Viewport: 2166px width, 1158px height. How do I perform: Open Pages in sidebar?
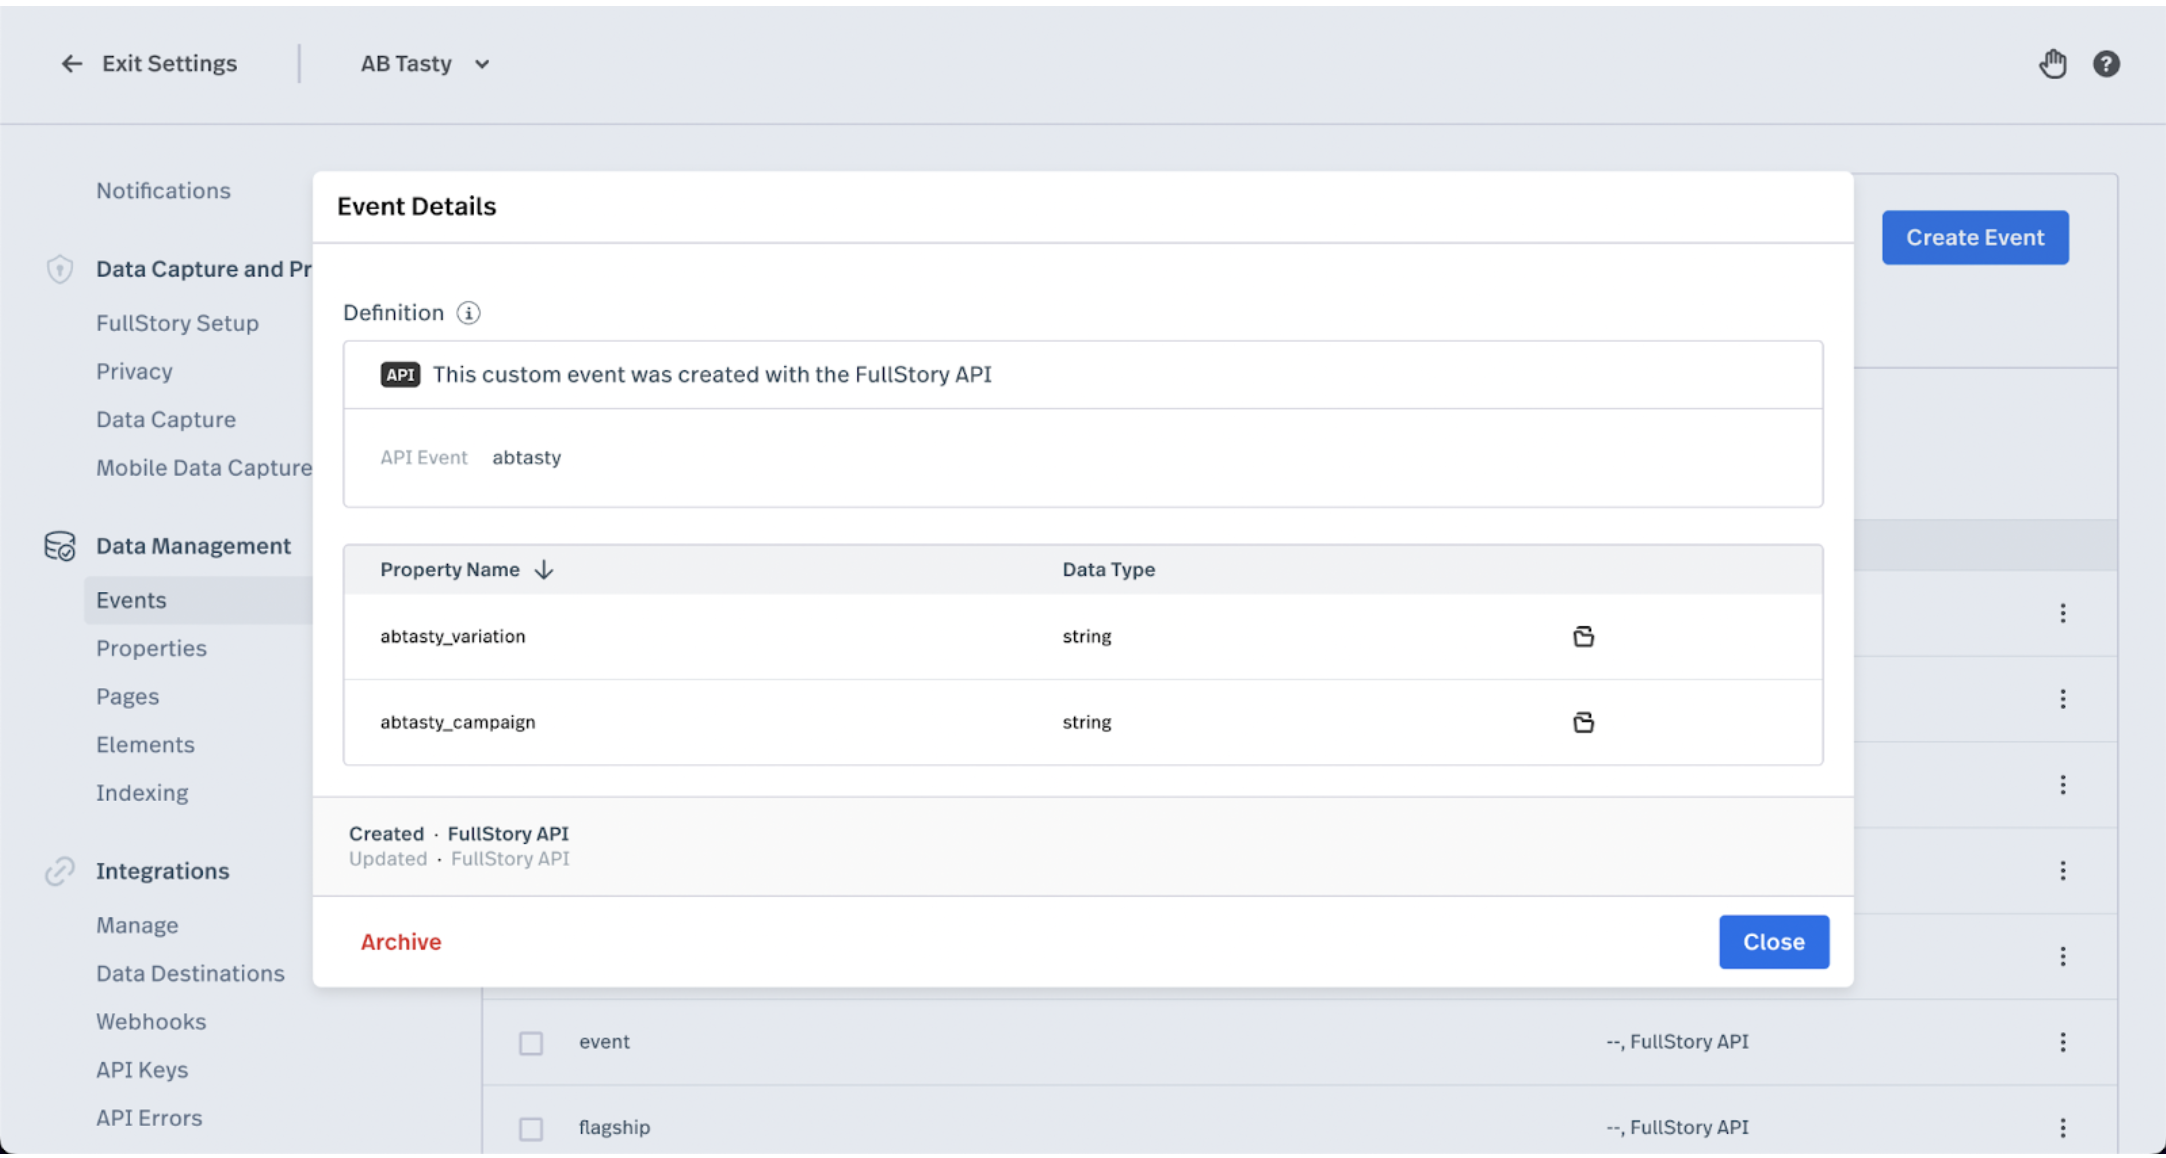[x=127, y=697]
